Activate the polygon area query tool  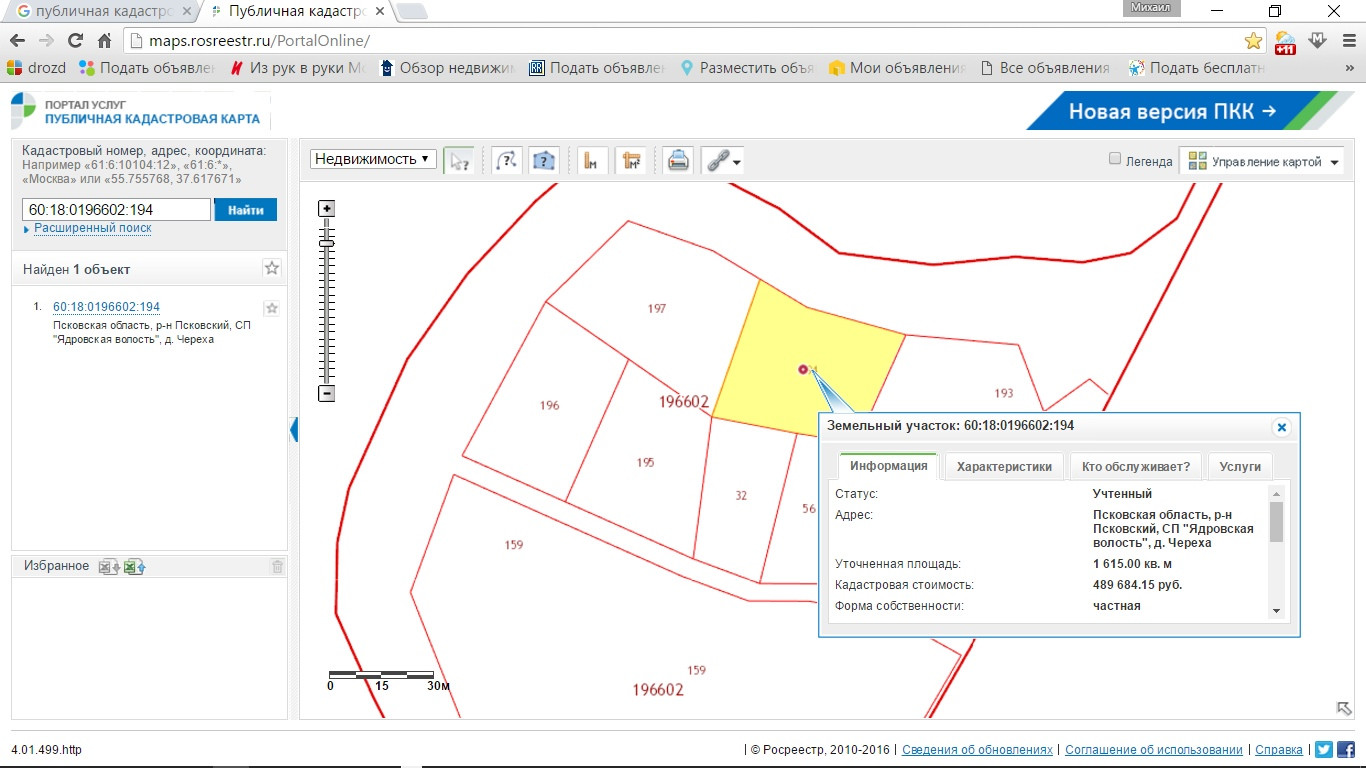(x=543, y=160)
